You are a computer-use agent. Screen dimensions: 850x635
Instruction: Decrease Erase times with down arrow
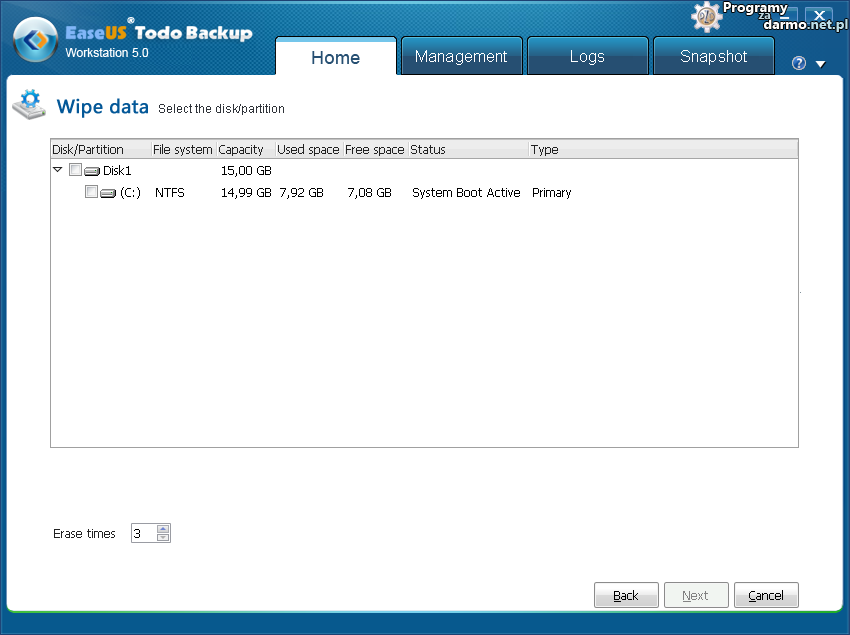[164, 538]
